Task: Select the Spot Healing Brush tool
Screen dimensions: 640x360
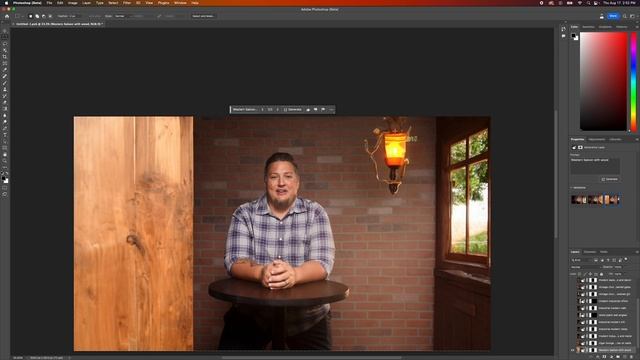Action: pos(5,76)
